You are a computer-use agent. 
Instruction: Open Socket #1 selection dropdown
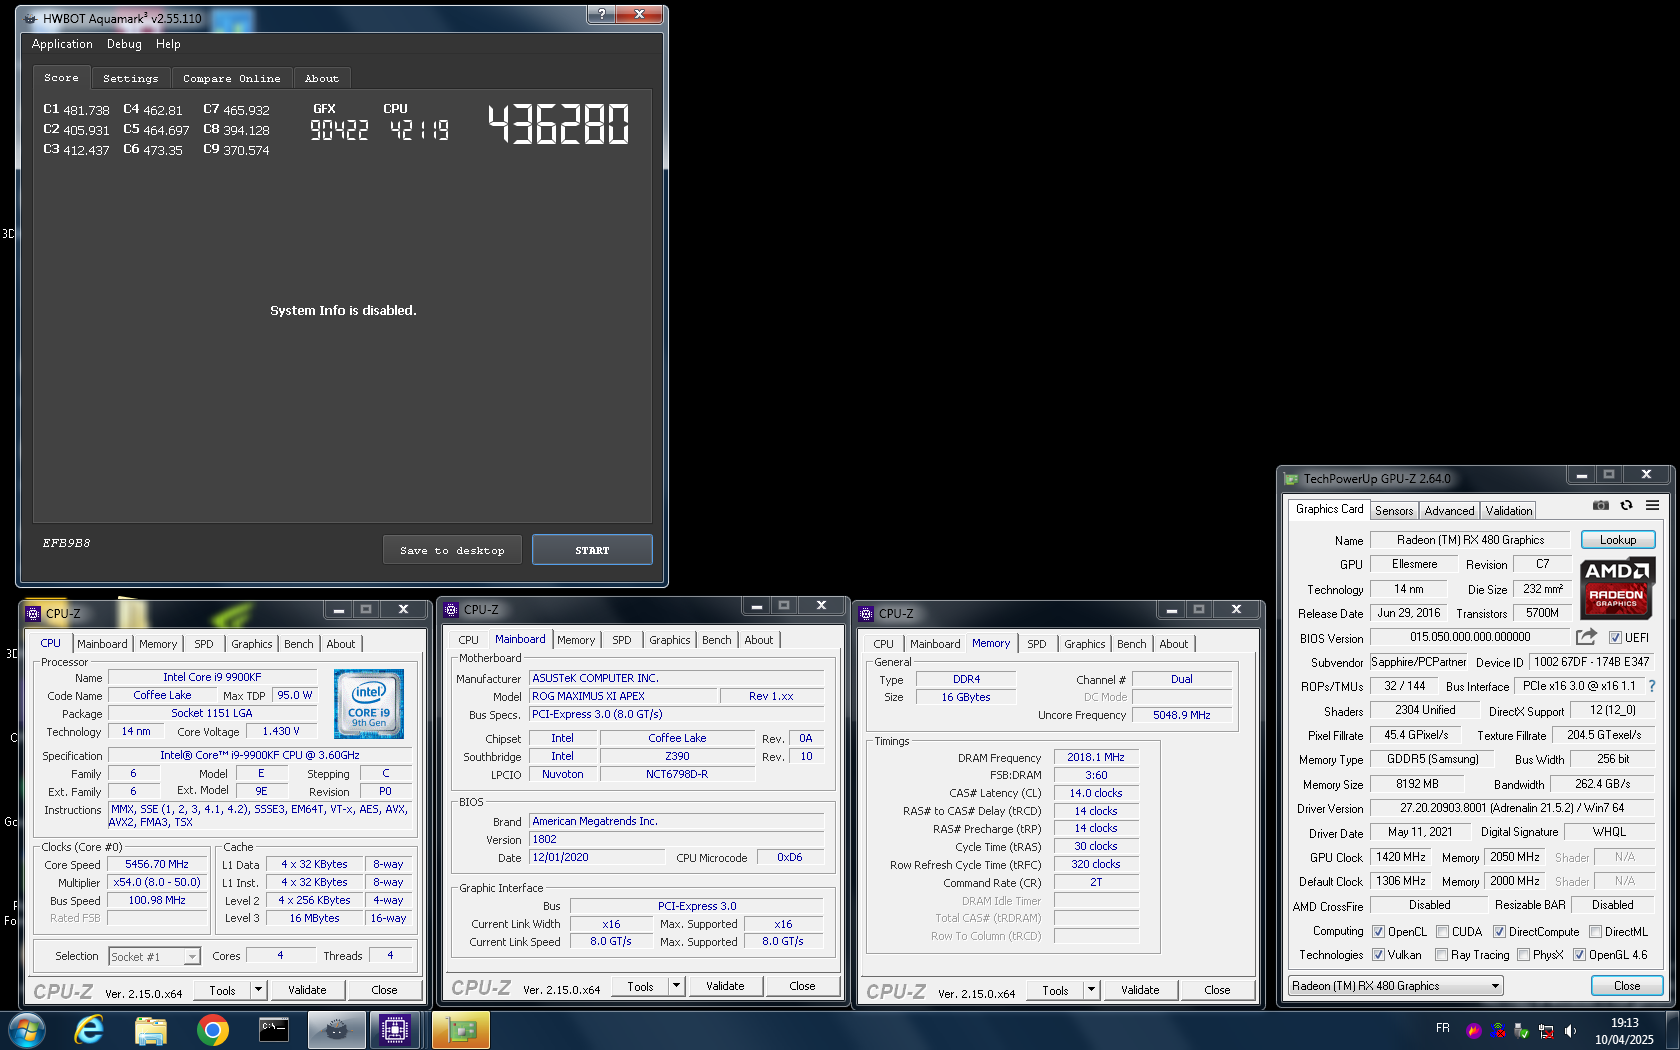point(154,957)
